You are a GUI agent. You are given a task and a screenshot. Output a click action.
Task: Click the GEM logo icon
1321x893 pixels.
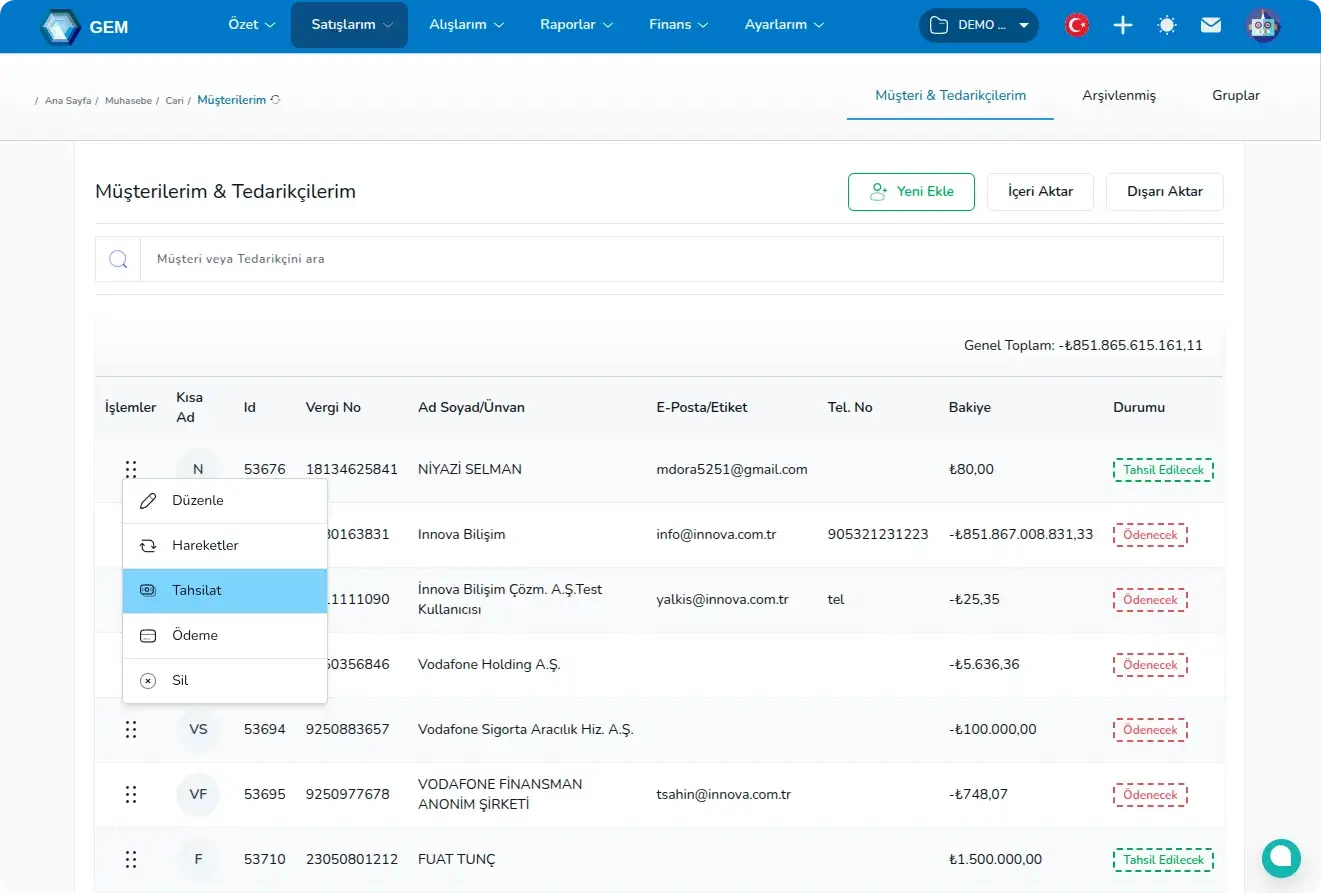[x=61, y=27]
